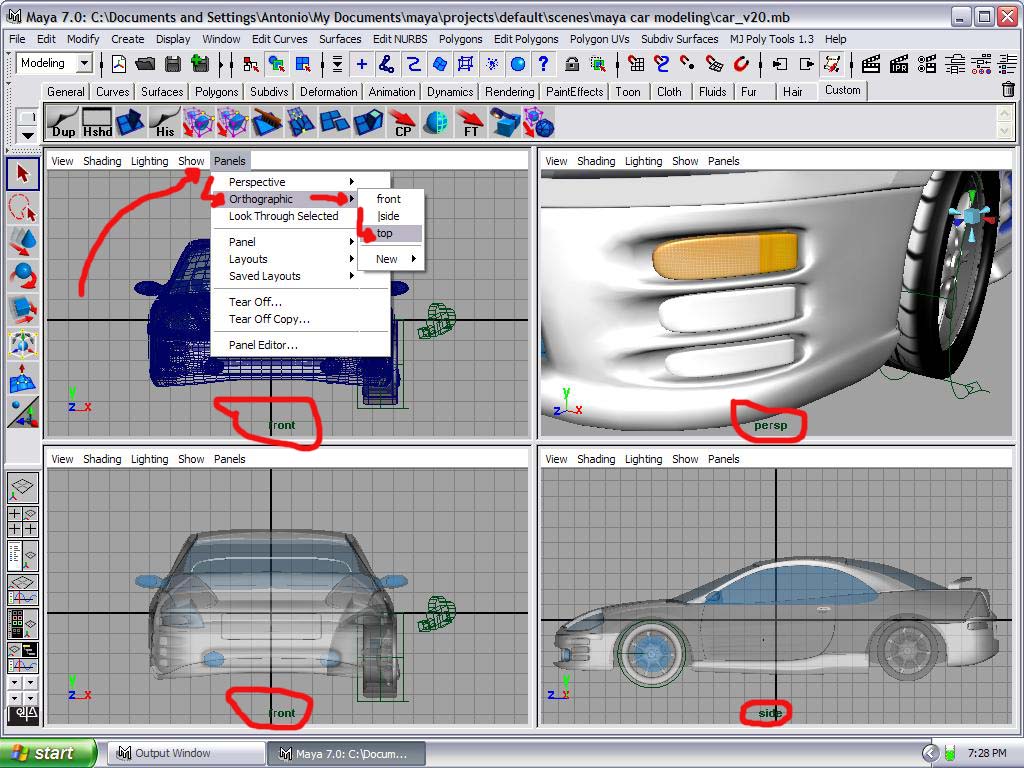Switch to Hypershade/Persp layout
The width and height of the screenshot is (1024, 768).
coord(23,624)
